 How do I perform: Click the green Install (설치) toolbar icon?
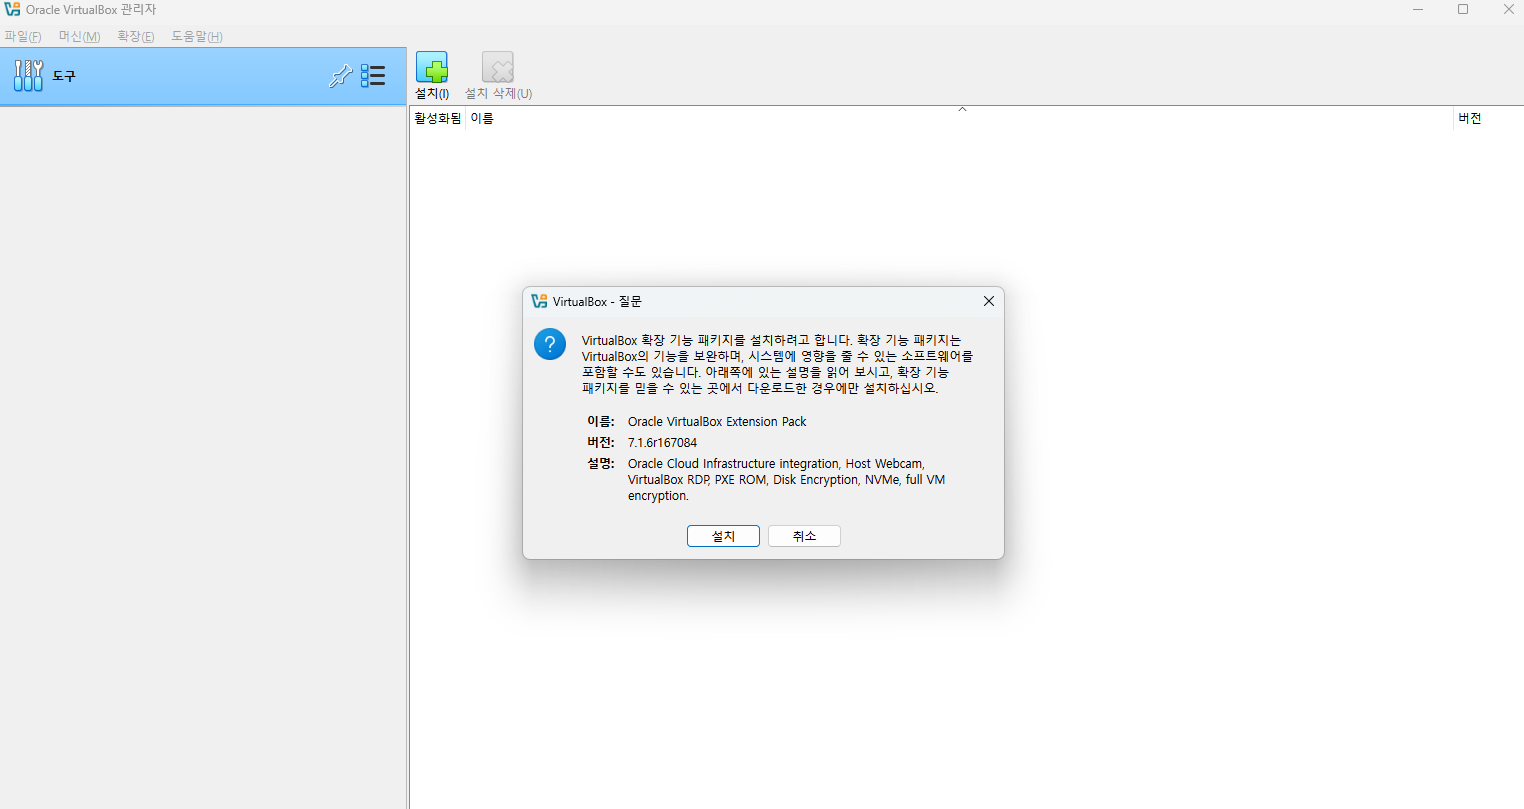point(432,68)
